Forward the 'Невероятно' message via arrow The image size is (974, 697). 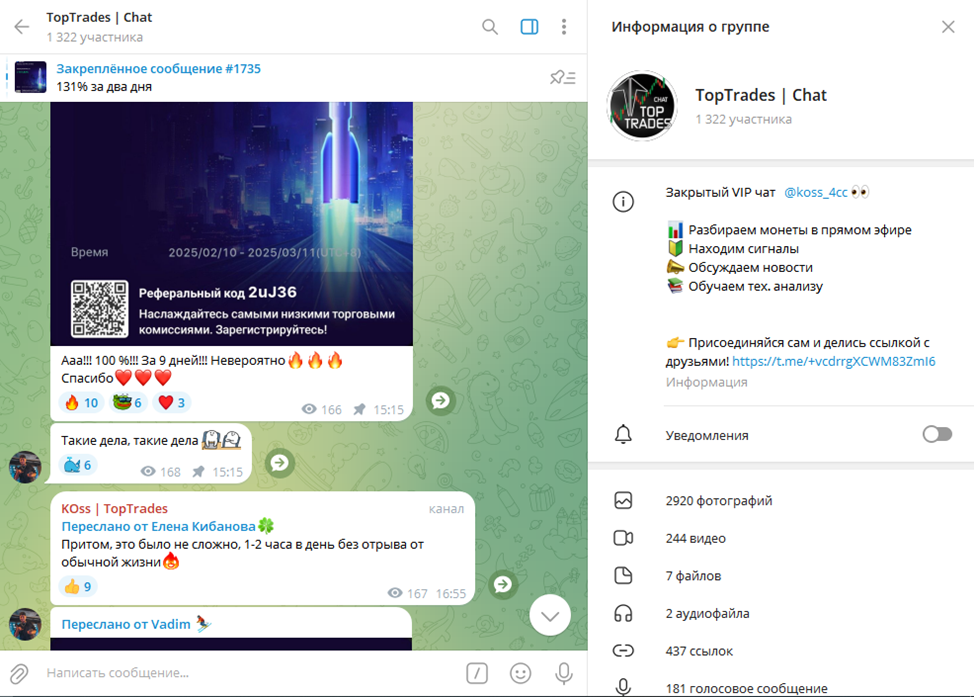pos(441,401)
